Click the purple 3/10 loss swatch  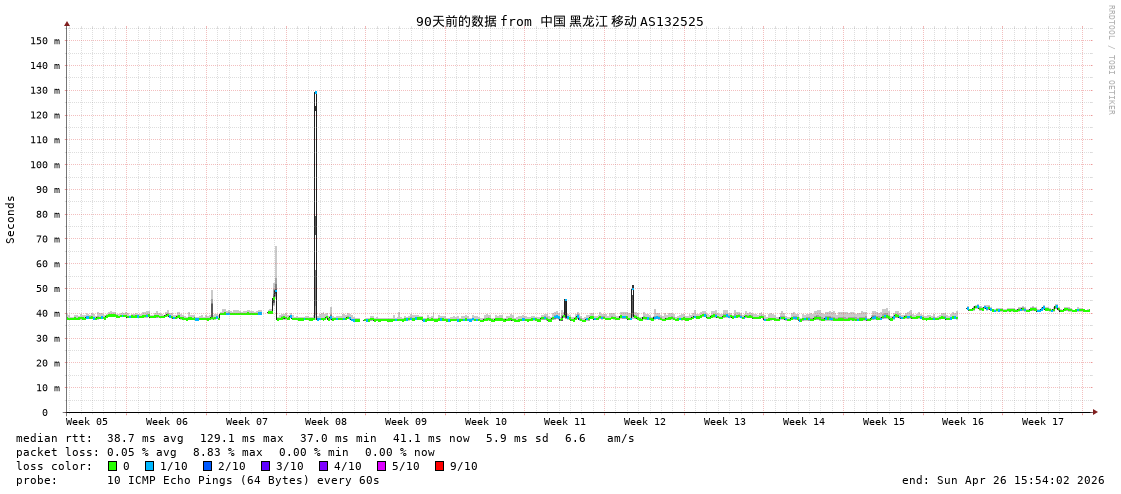[x=265, y=466]
